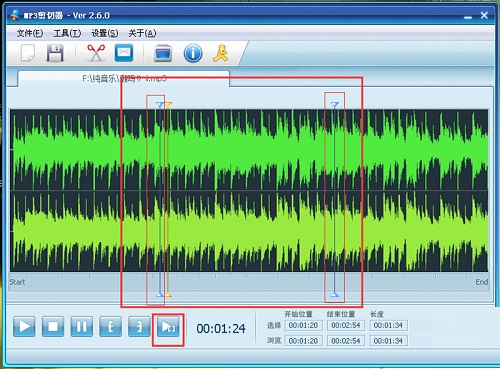Set selection start with the { button
500x369 pixels.
110,326
